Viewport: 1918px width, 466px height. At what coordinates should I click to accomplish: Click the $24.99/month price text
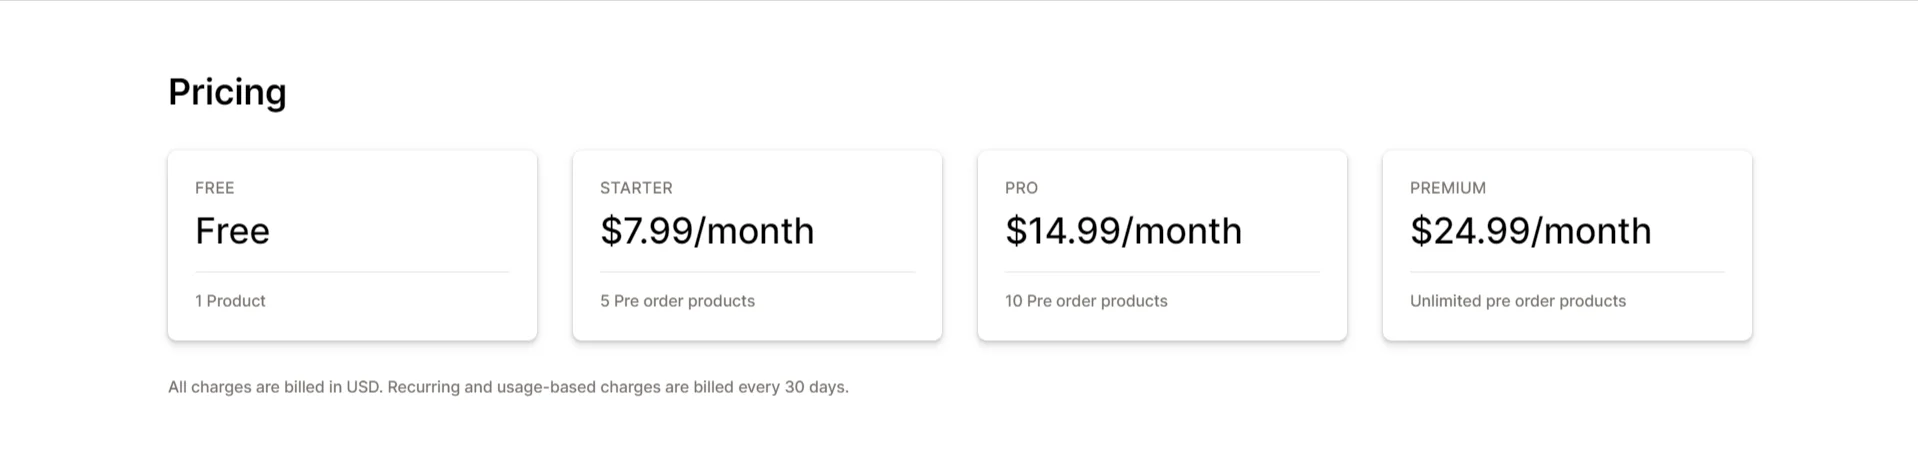click(x=1530, y=231)
